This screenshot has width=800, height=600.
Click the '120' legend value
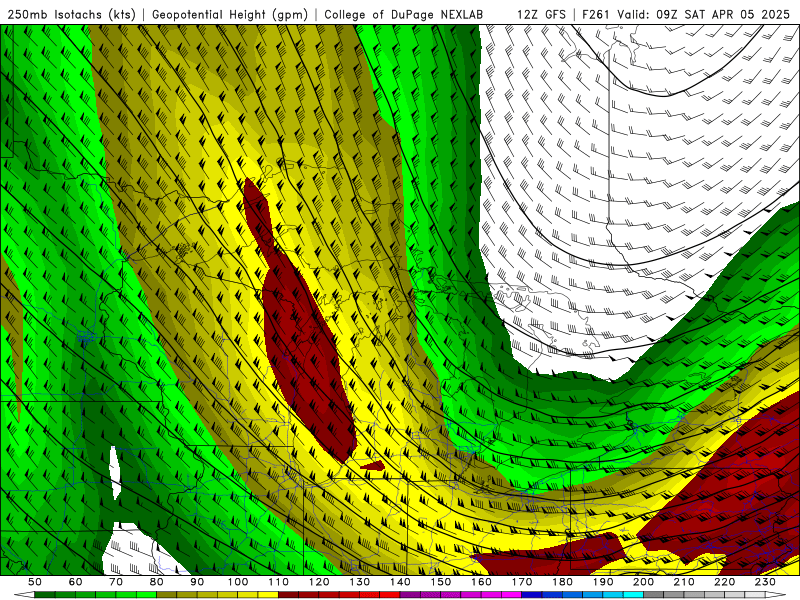[x=319, y=582]
